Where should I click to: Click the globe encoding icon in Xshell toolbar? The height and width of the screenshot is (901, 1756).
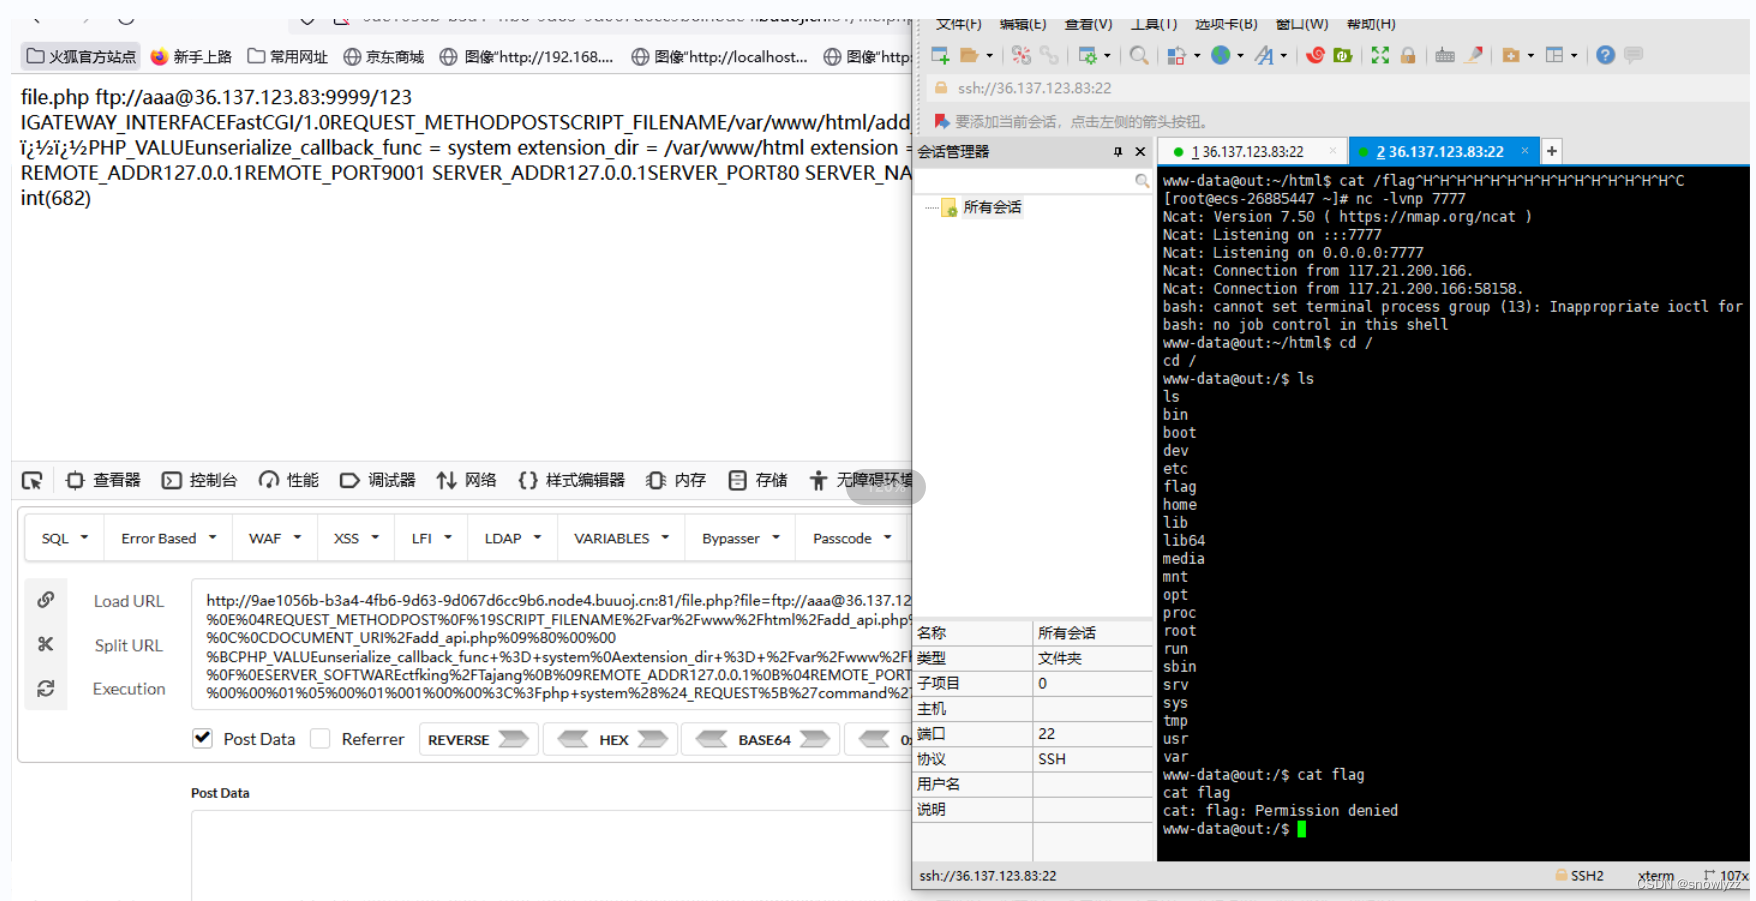click(x=1221, y=55)
